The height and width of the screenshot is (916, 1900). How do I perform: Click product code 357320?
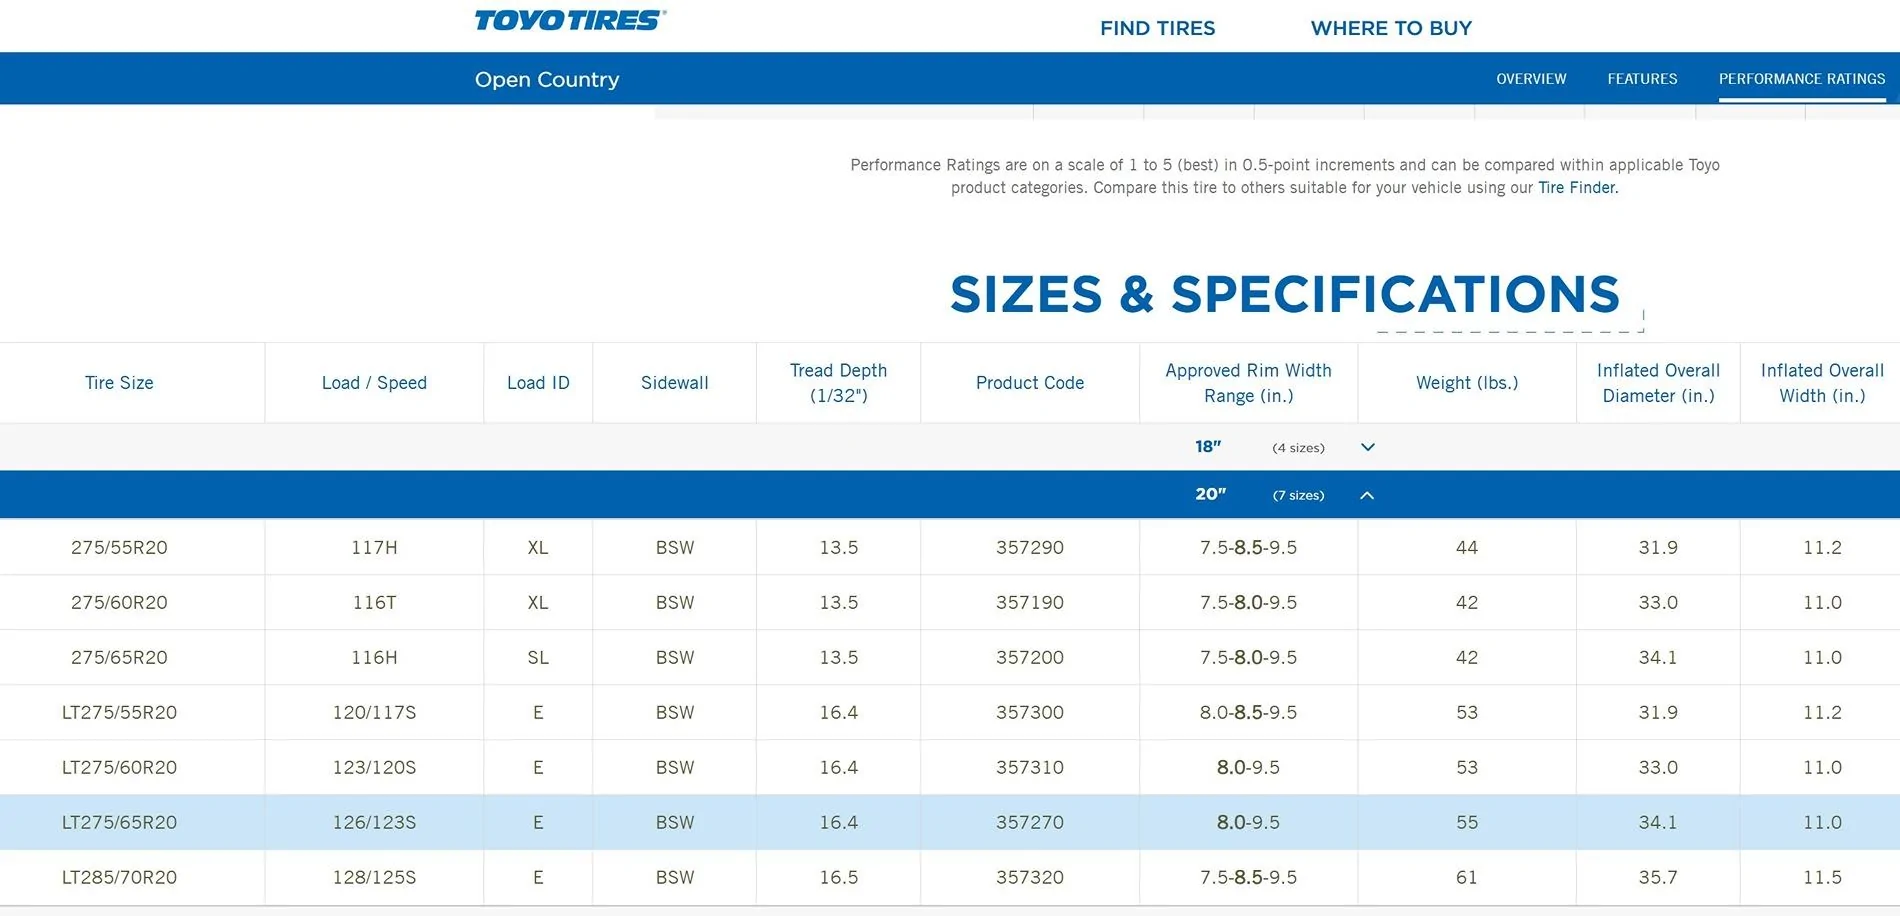point(1030,877)
